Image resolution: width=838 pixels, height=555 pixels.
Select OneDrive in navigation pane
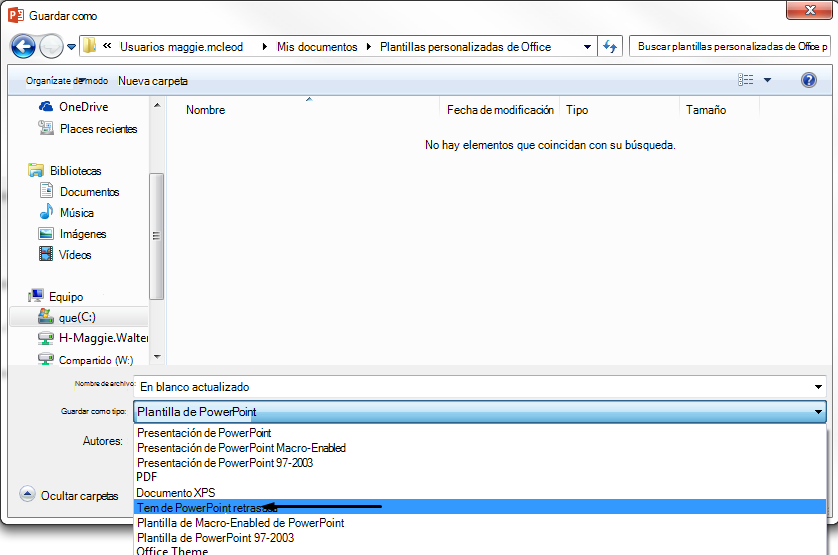pyautogui.click(x=73, y=106)
